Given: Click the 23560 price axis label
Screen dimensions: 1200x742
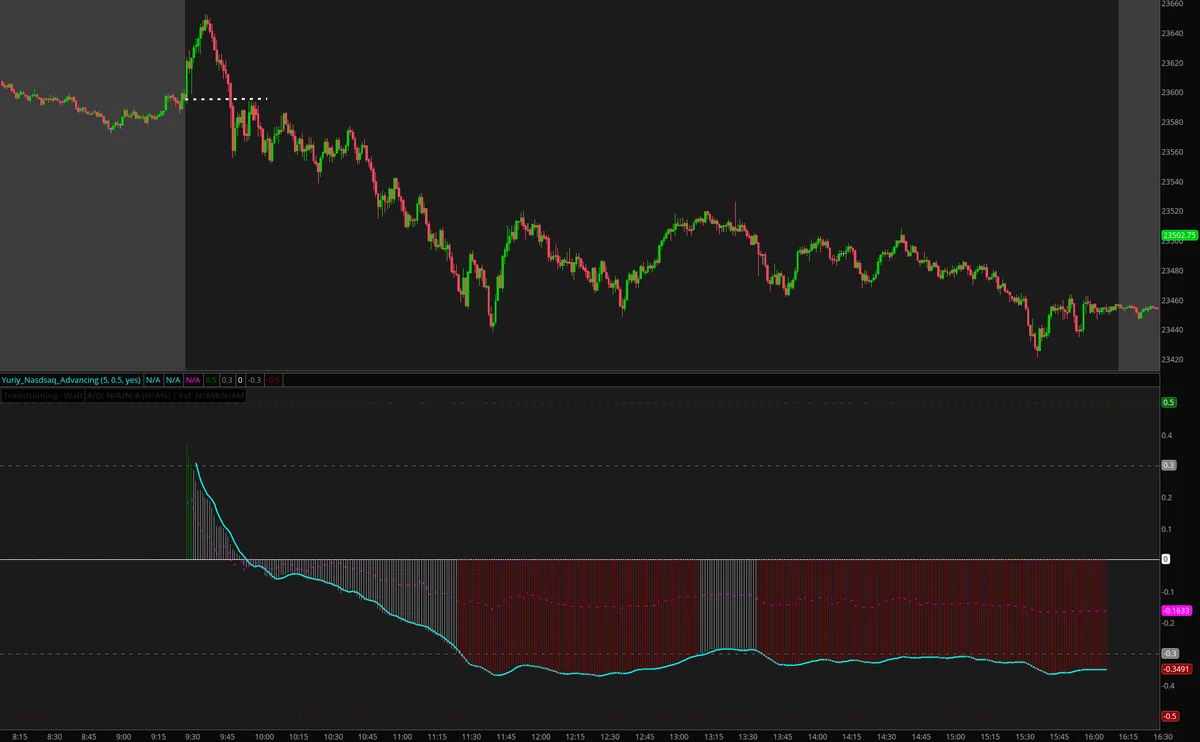Looking at the screenshot, I should 1174,152.
